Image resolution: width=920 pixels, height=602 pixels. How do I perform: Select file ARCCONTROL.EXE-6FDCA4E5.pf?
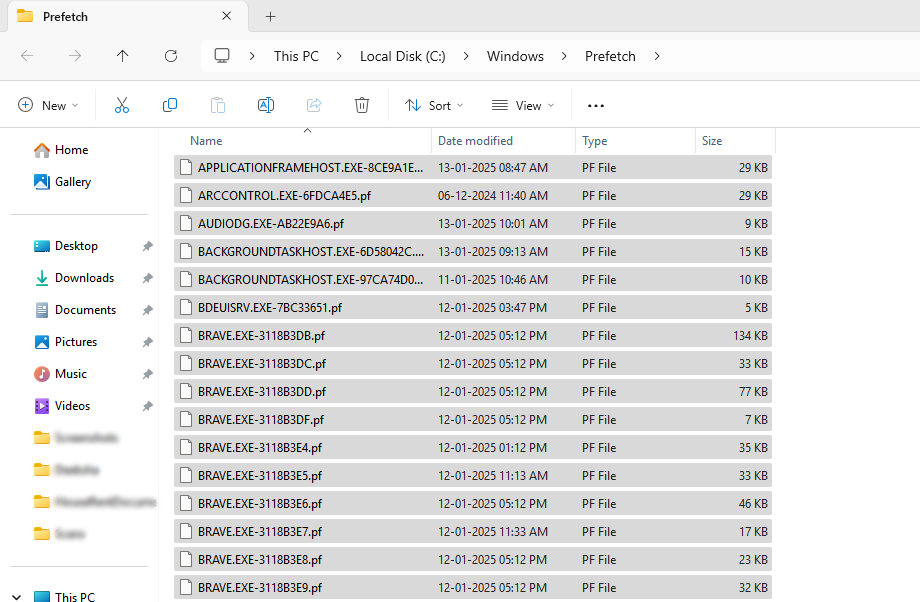tap(473, 195)
